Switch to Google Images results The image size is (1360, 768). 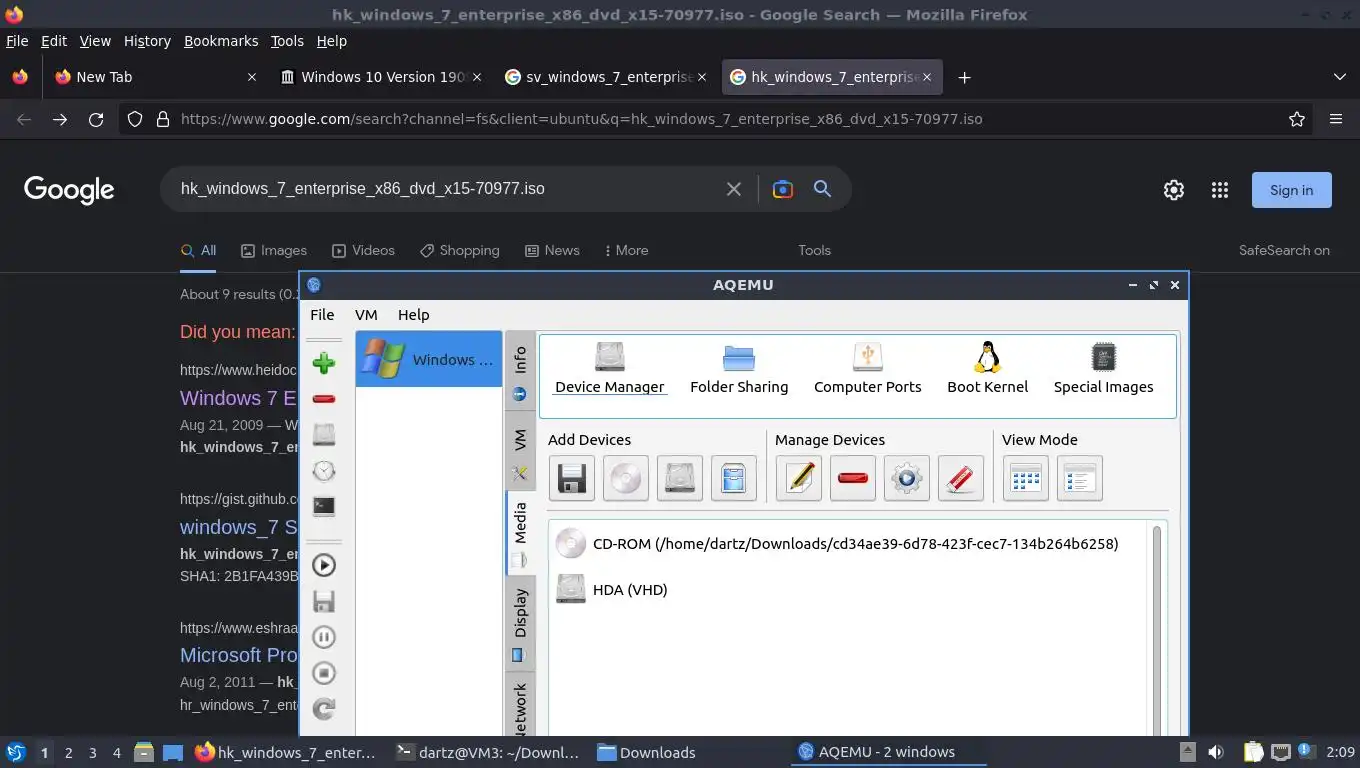point(274,250)
